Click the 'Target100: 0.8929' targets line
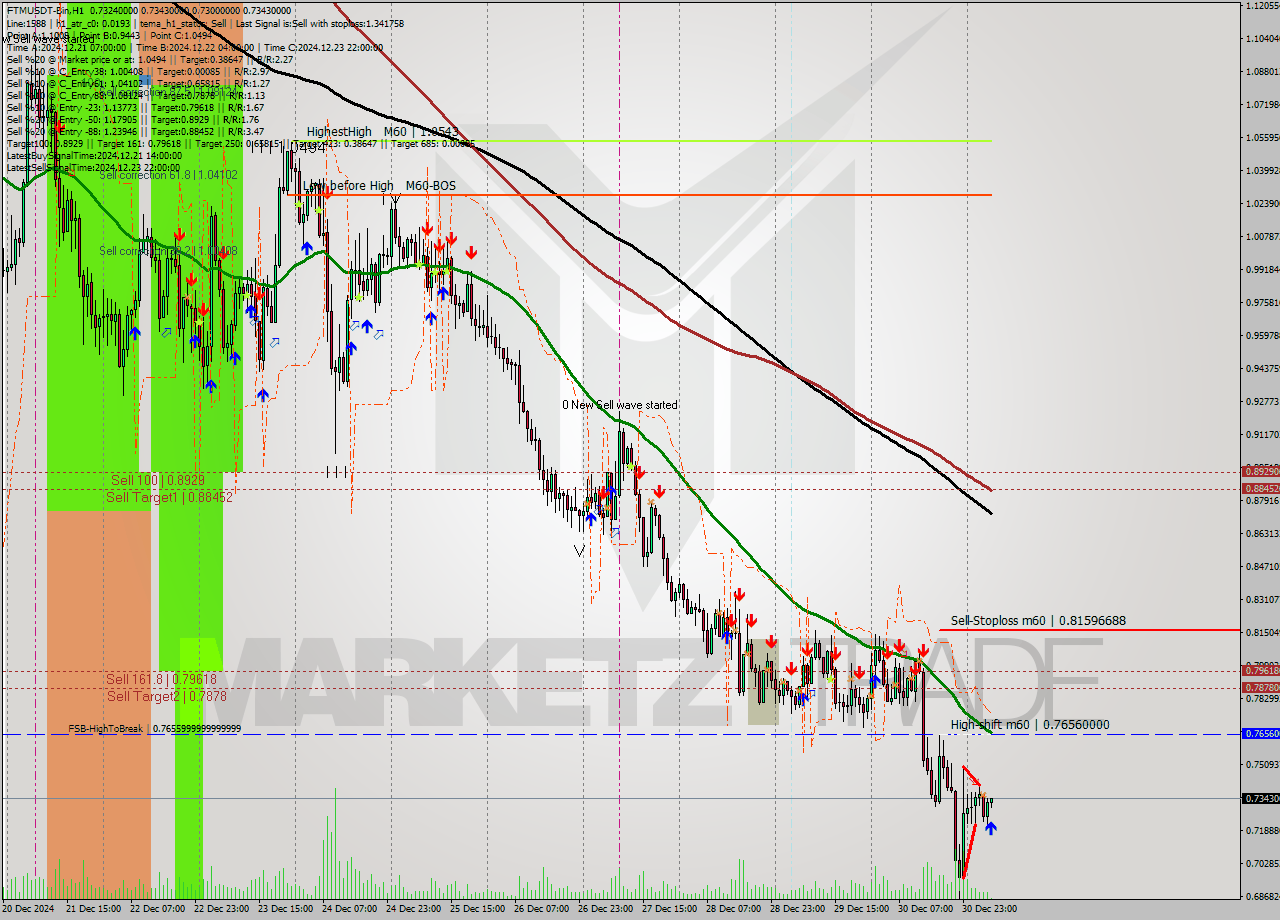The height and width of the screenshot is (920, 1280). (240, 143)
